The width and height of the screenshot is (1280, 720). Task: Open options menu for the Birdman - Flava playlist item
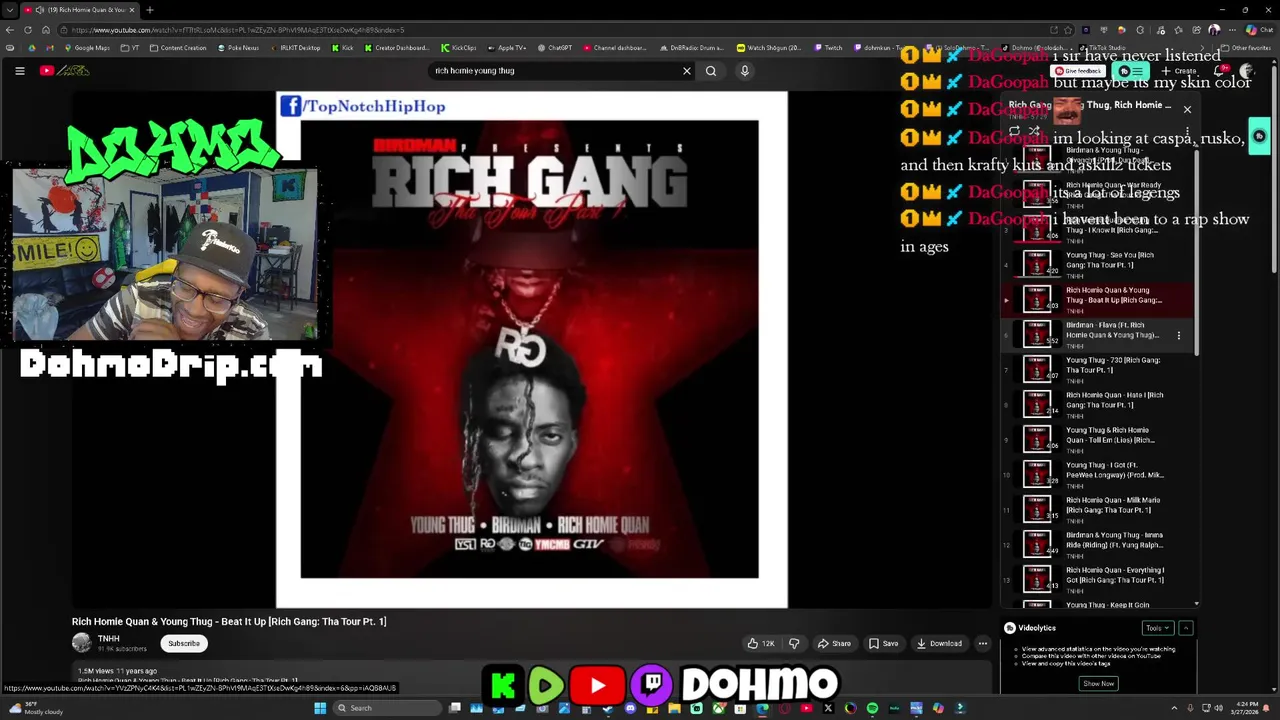point(1179,335)
